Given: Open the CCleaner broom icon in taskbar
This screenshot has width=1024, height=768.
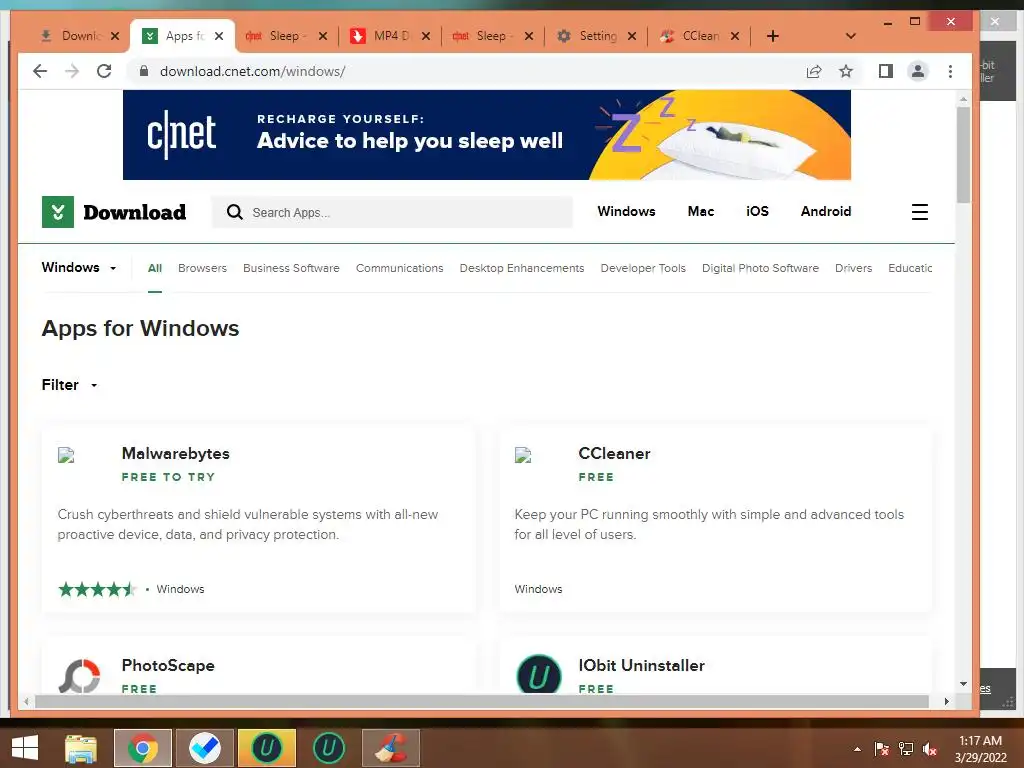Looking at the screenshot, I should (391, 748).
